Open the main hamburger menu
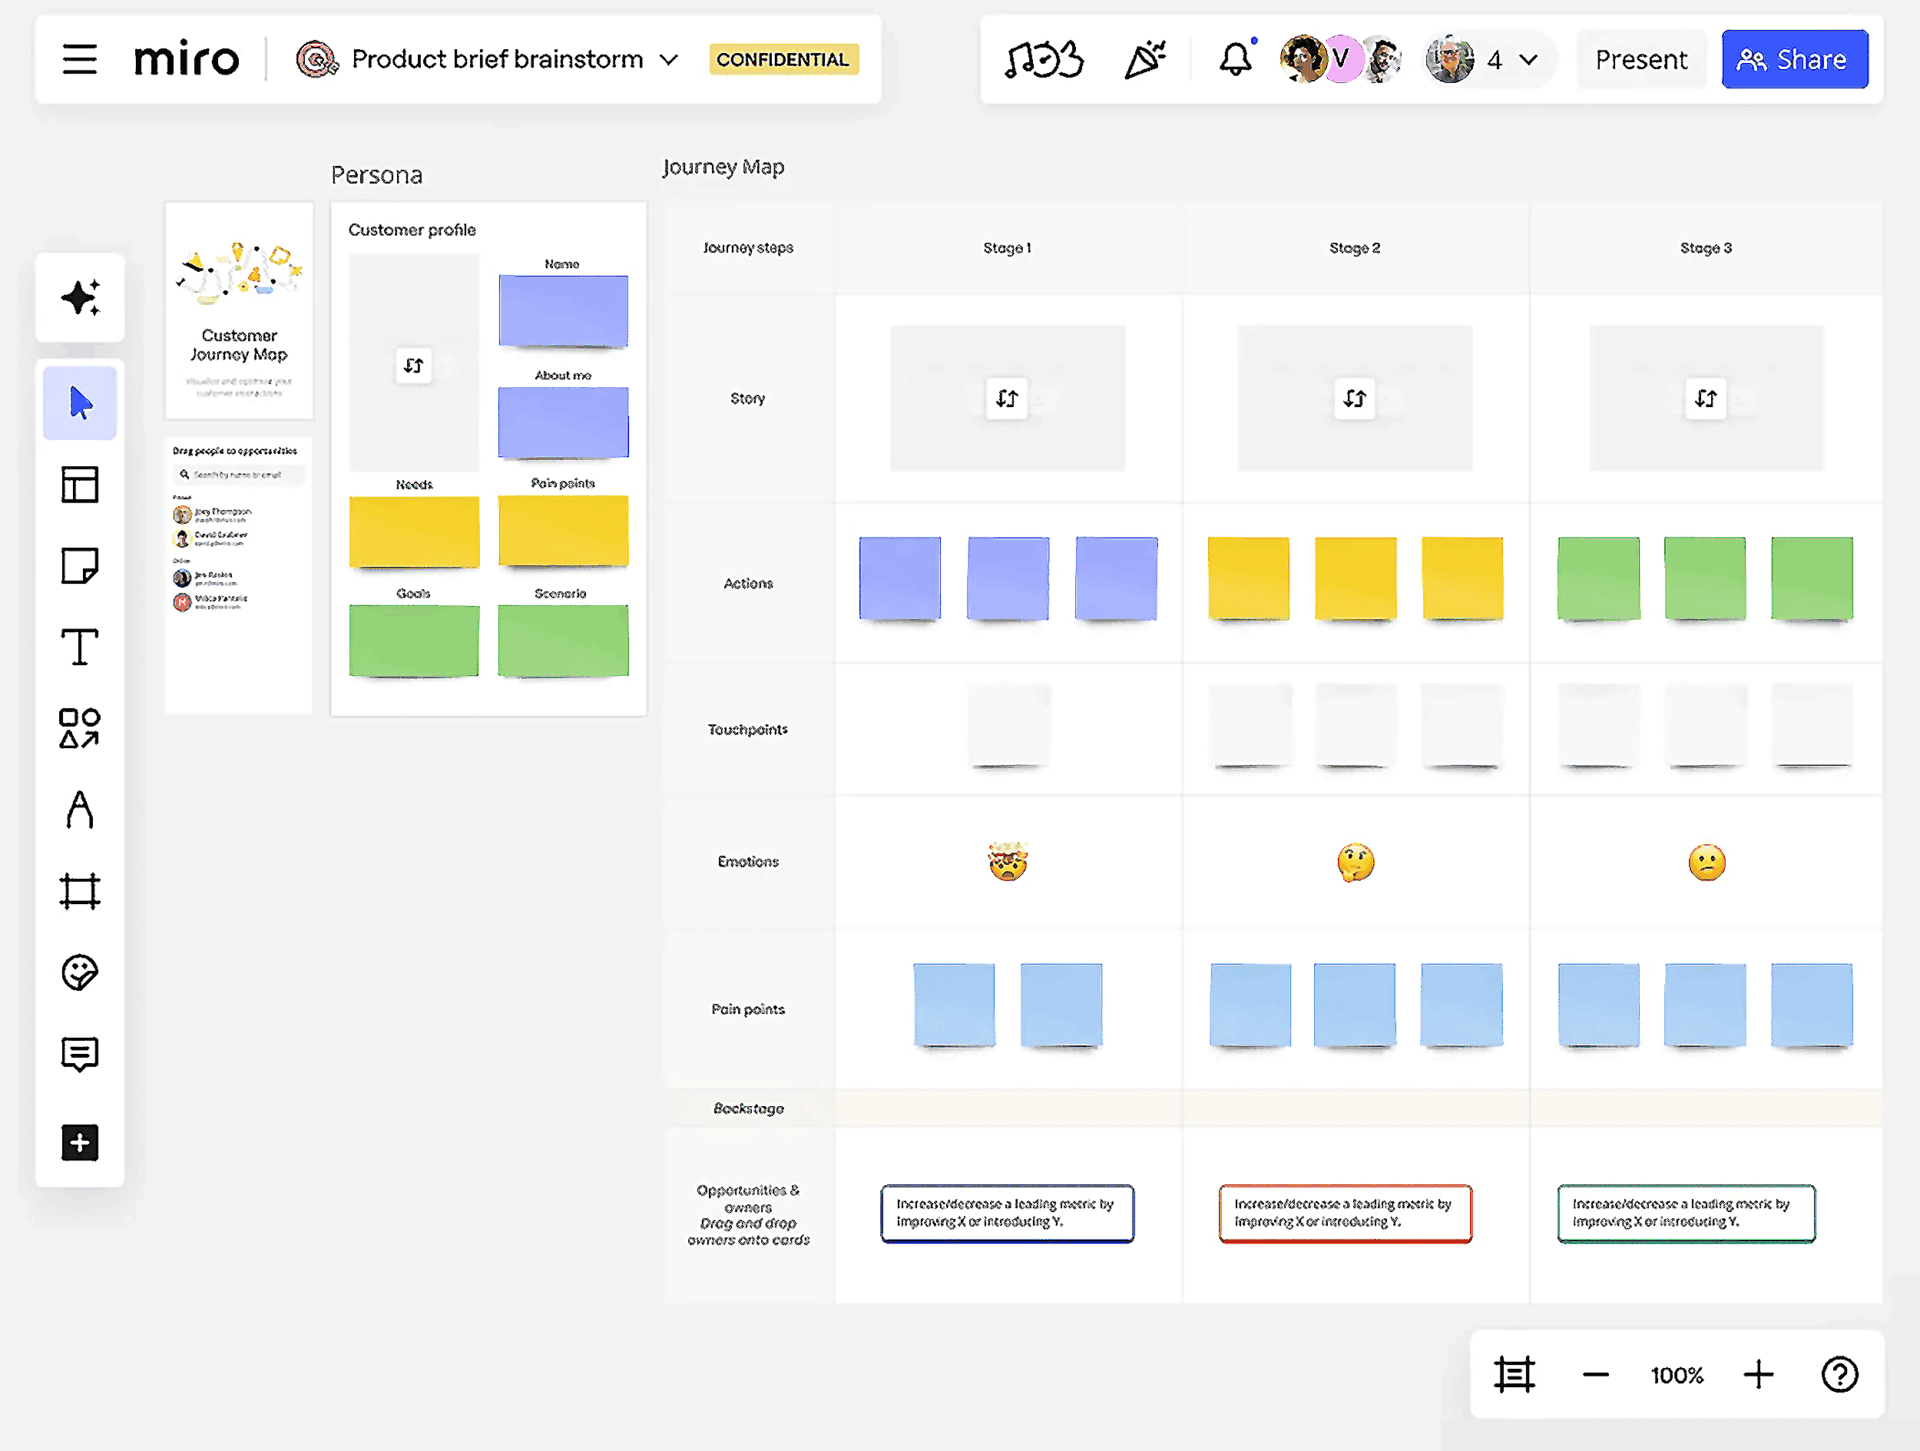The image size is (1920, 1451). click(80, 59)
